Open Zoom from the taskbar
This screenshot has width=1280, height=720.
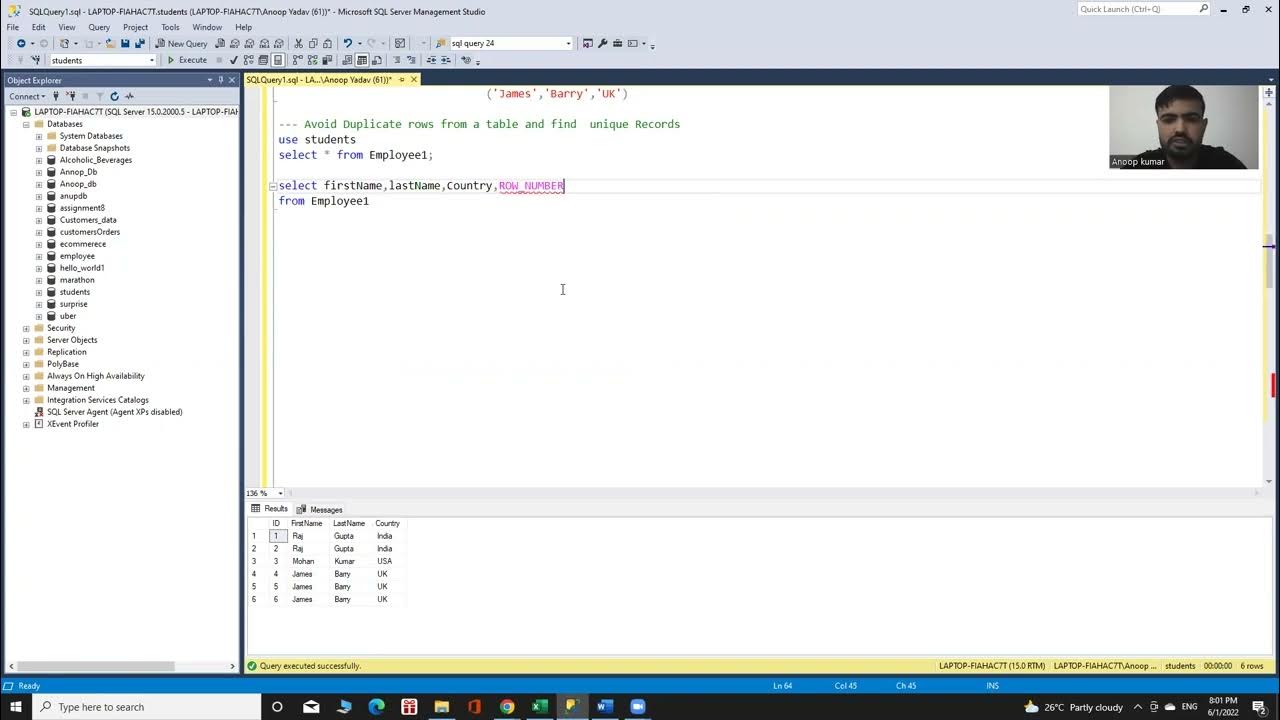pyautogui.click(x=637, y=707)
